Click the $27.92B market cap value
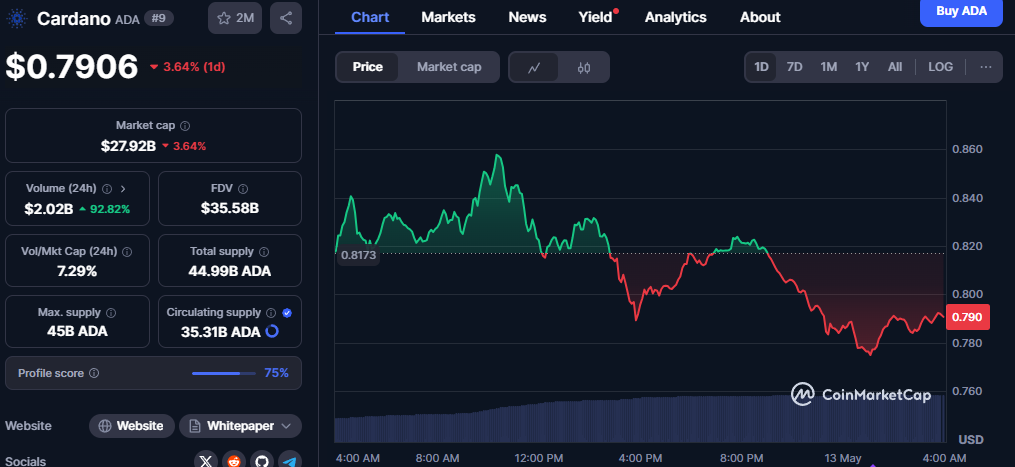Screen dimensions: 1015x467 pyautogui.click(x=128, y=146)
